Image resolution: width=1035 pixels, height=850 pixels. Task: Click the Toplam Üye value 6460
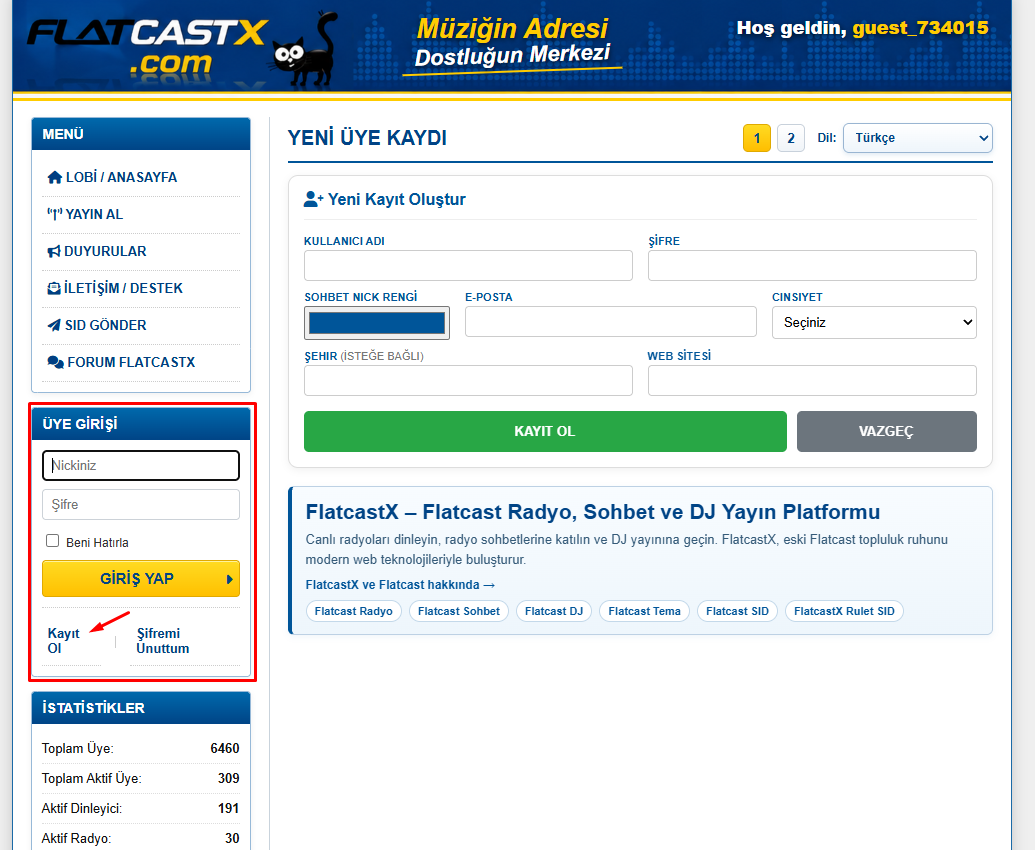click(x=224, y=748)
